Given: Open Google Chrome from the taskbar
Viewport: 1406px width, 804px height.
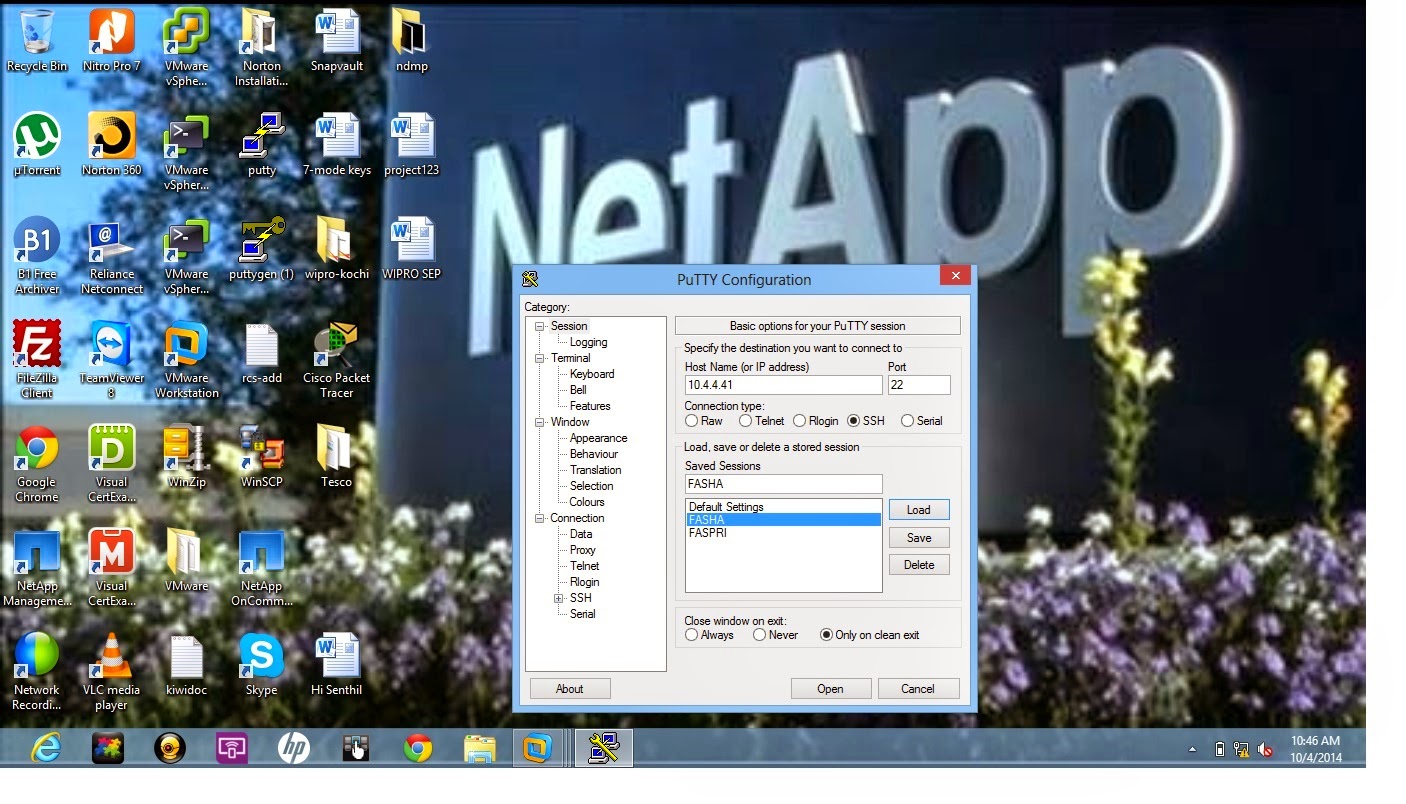Looking at the screenshot, I should click(x=417, y=746).
